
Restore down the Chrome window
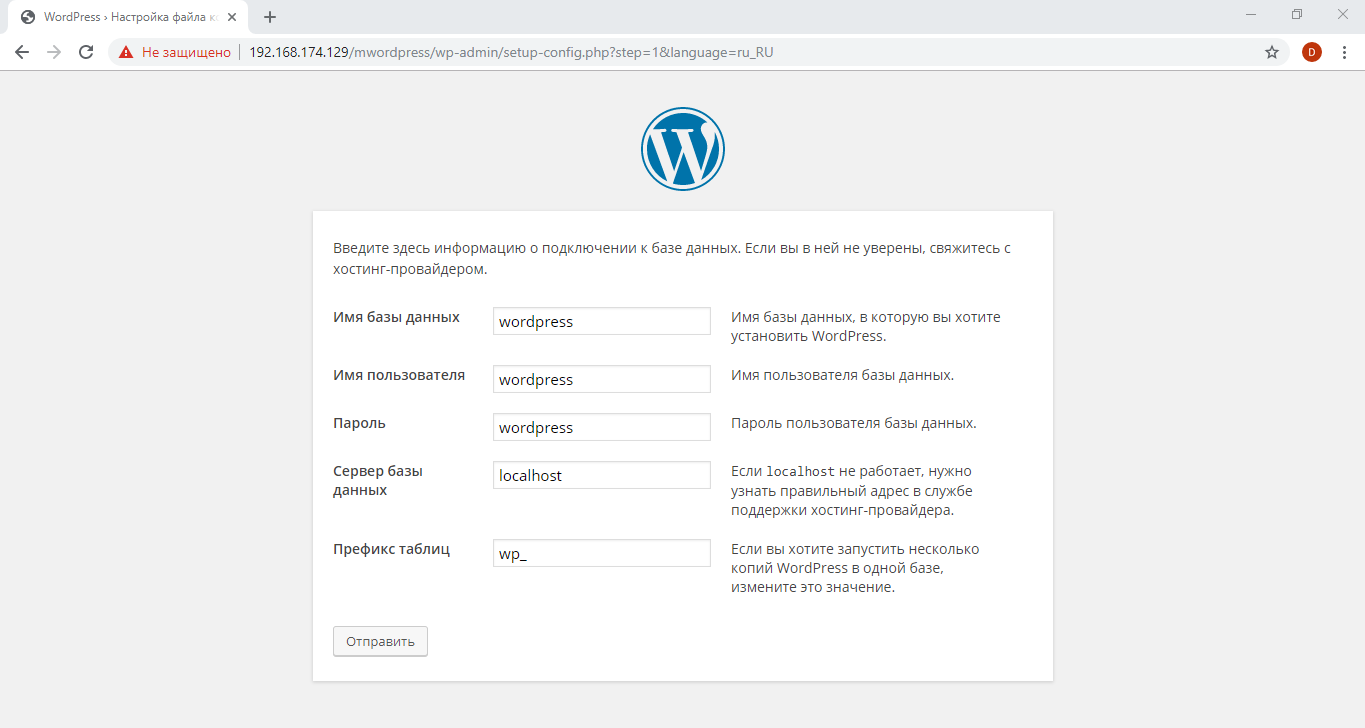pyautogui.click(x=1297, y=14)
